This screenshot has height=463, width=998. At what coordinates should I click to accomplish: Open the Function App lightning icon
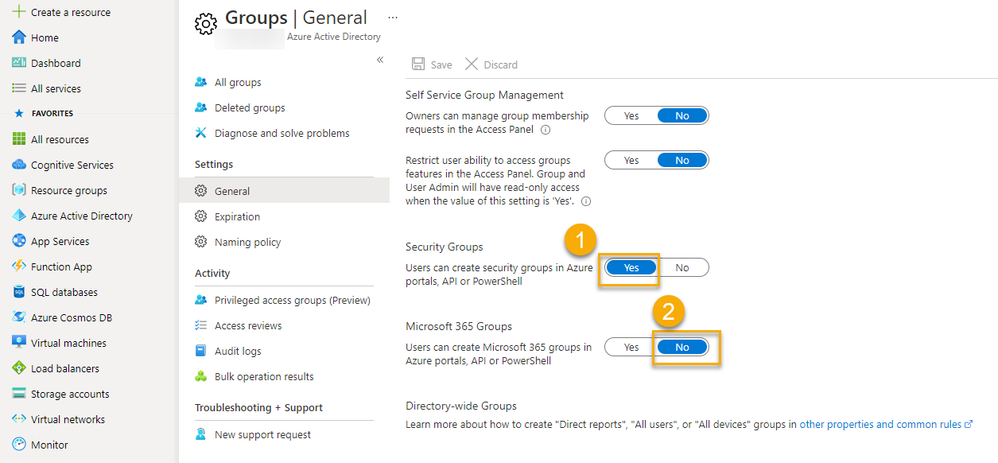click(x=19, y=267)
